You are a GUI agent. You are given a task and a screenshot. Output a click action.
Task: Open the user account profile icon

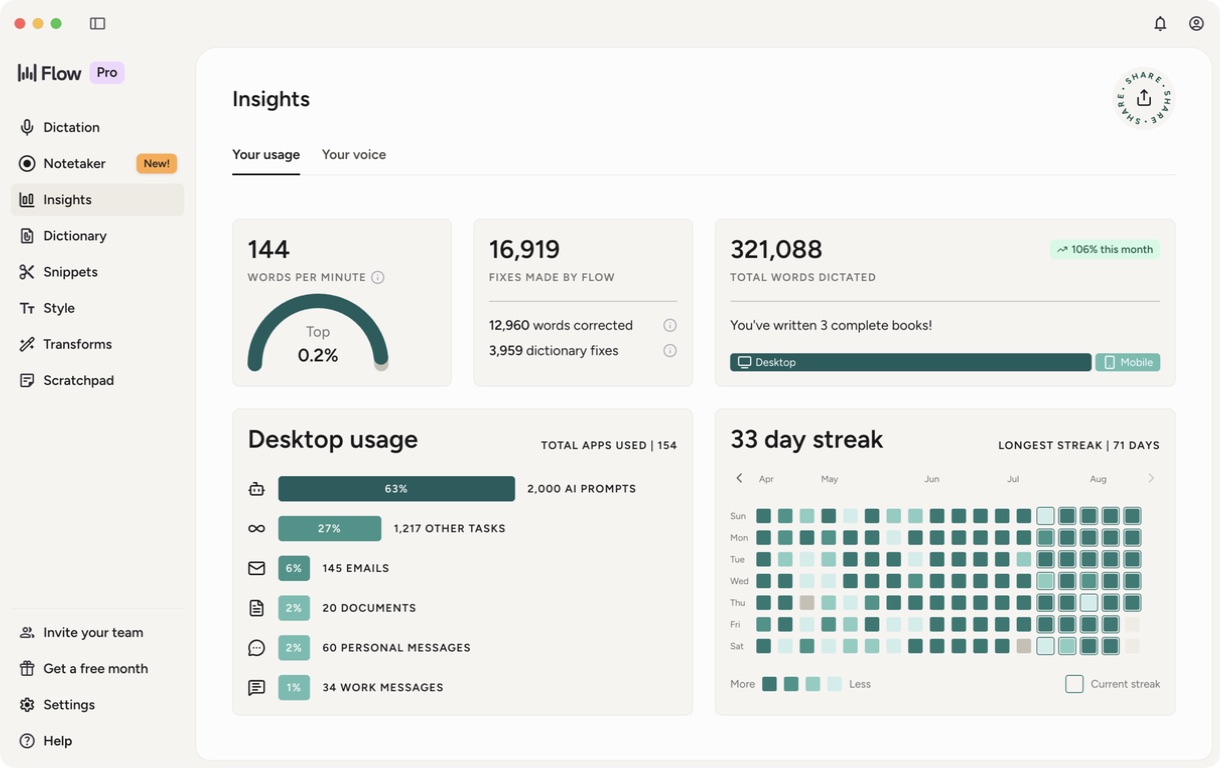(1196, 23)
